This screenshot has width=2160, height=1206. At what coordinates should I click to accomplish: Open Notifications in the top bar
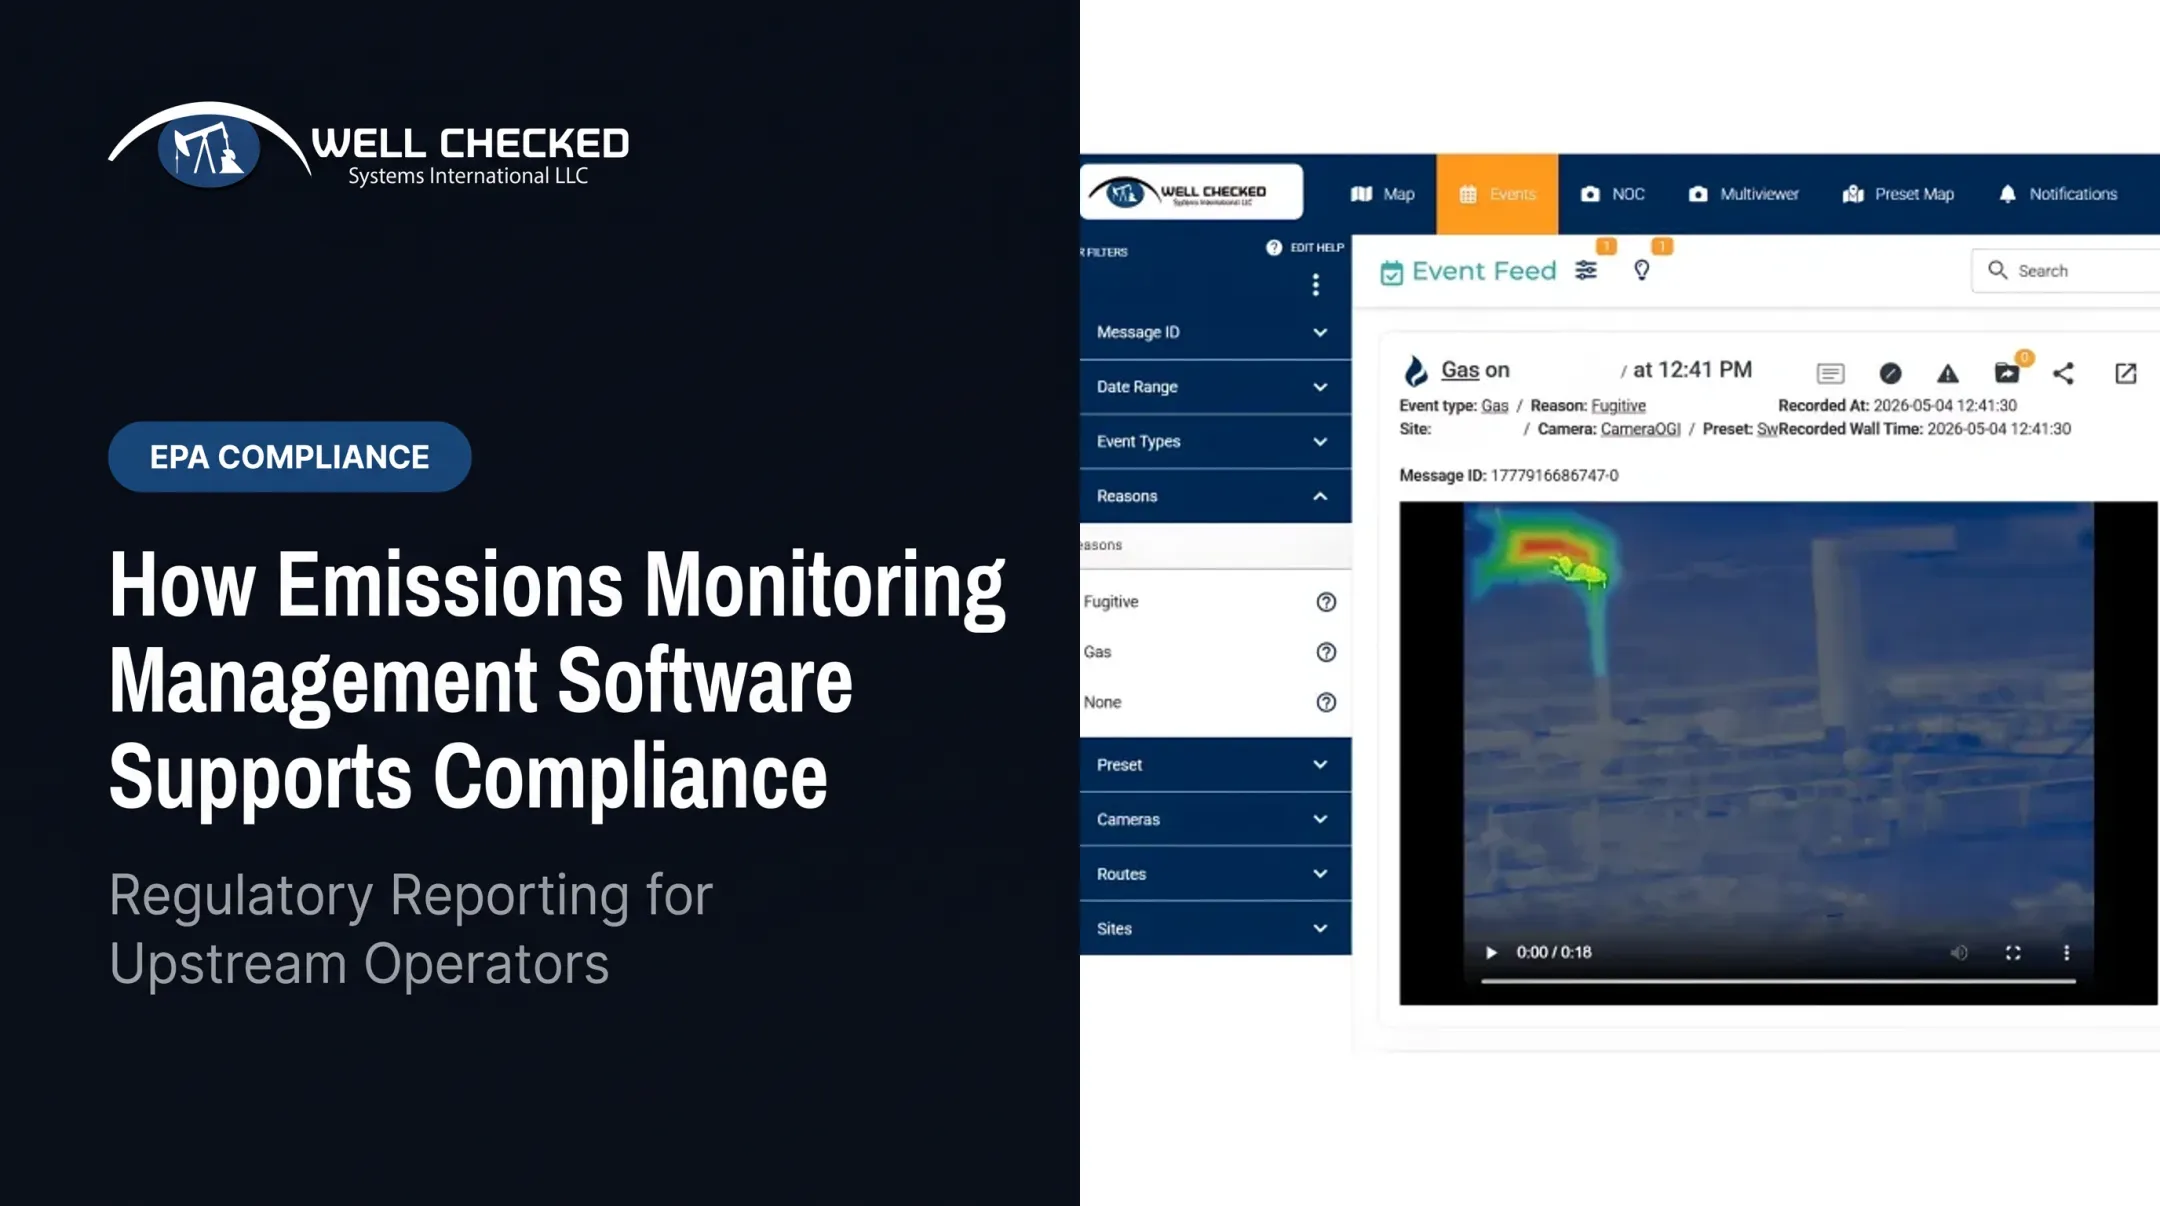2058,194
